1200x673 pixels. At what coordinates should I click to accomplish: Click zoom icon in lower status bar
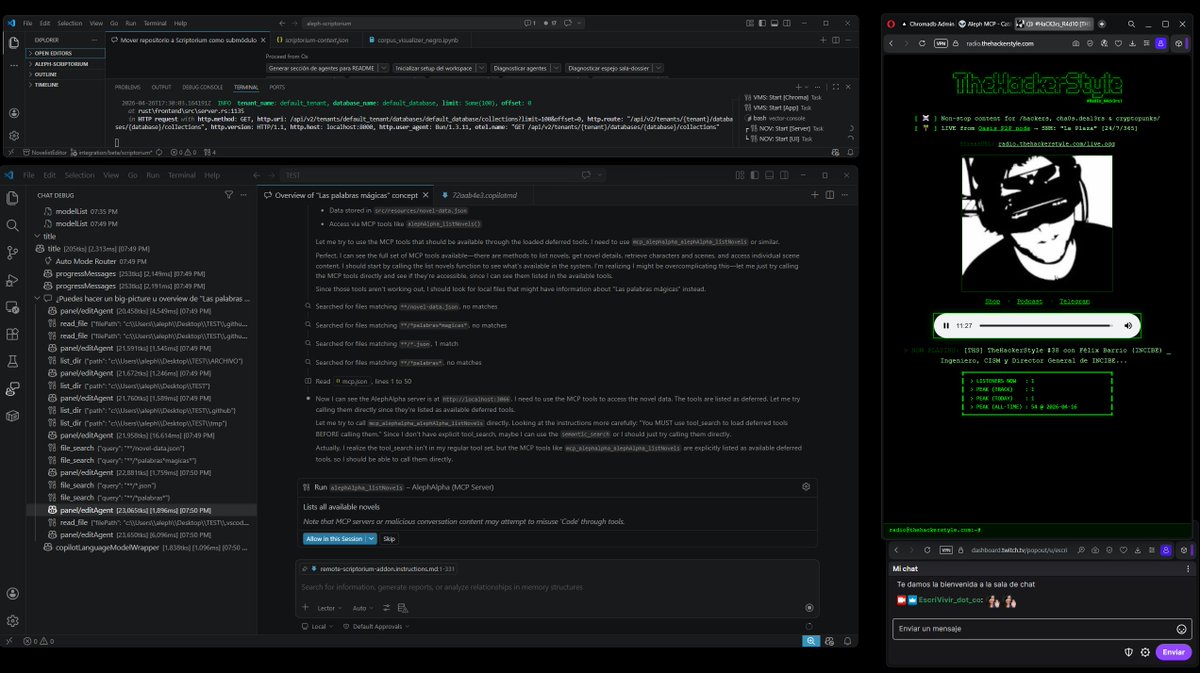pyautogui.click(x=811, y=641)
